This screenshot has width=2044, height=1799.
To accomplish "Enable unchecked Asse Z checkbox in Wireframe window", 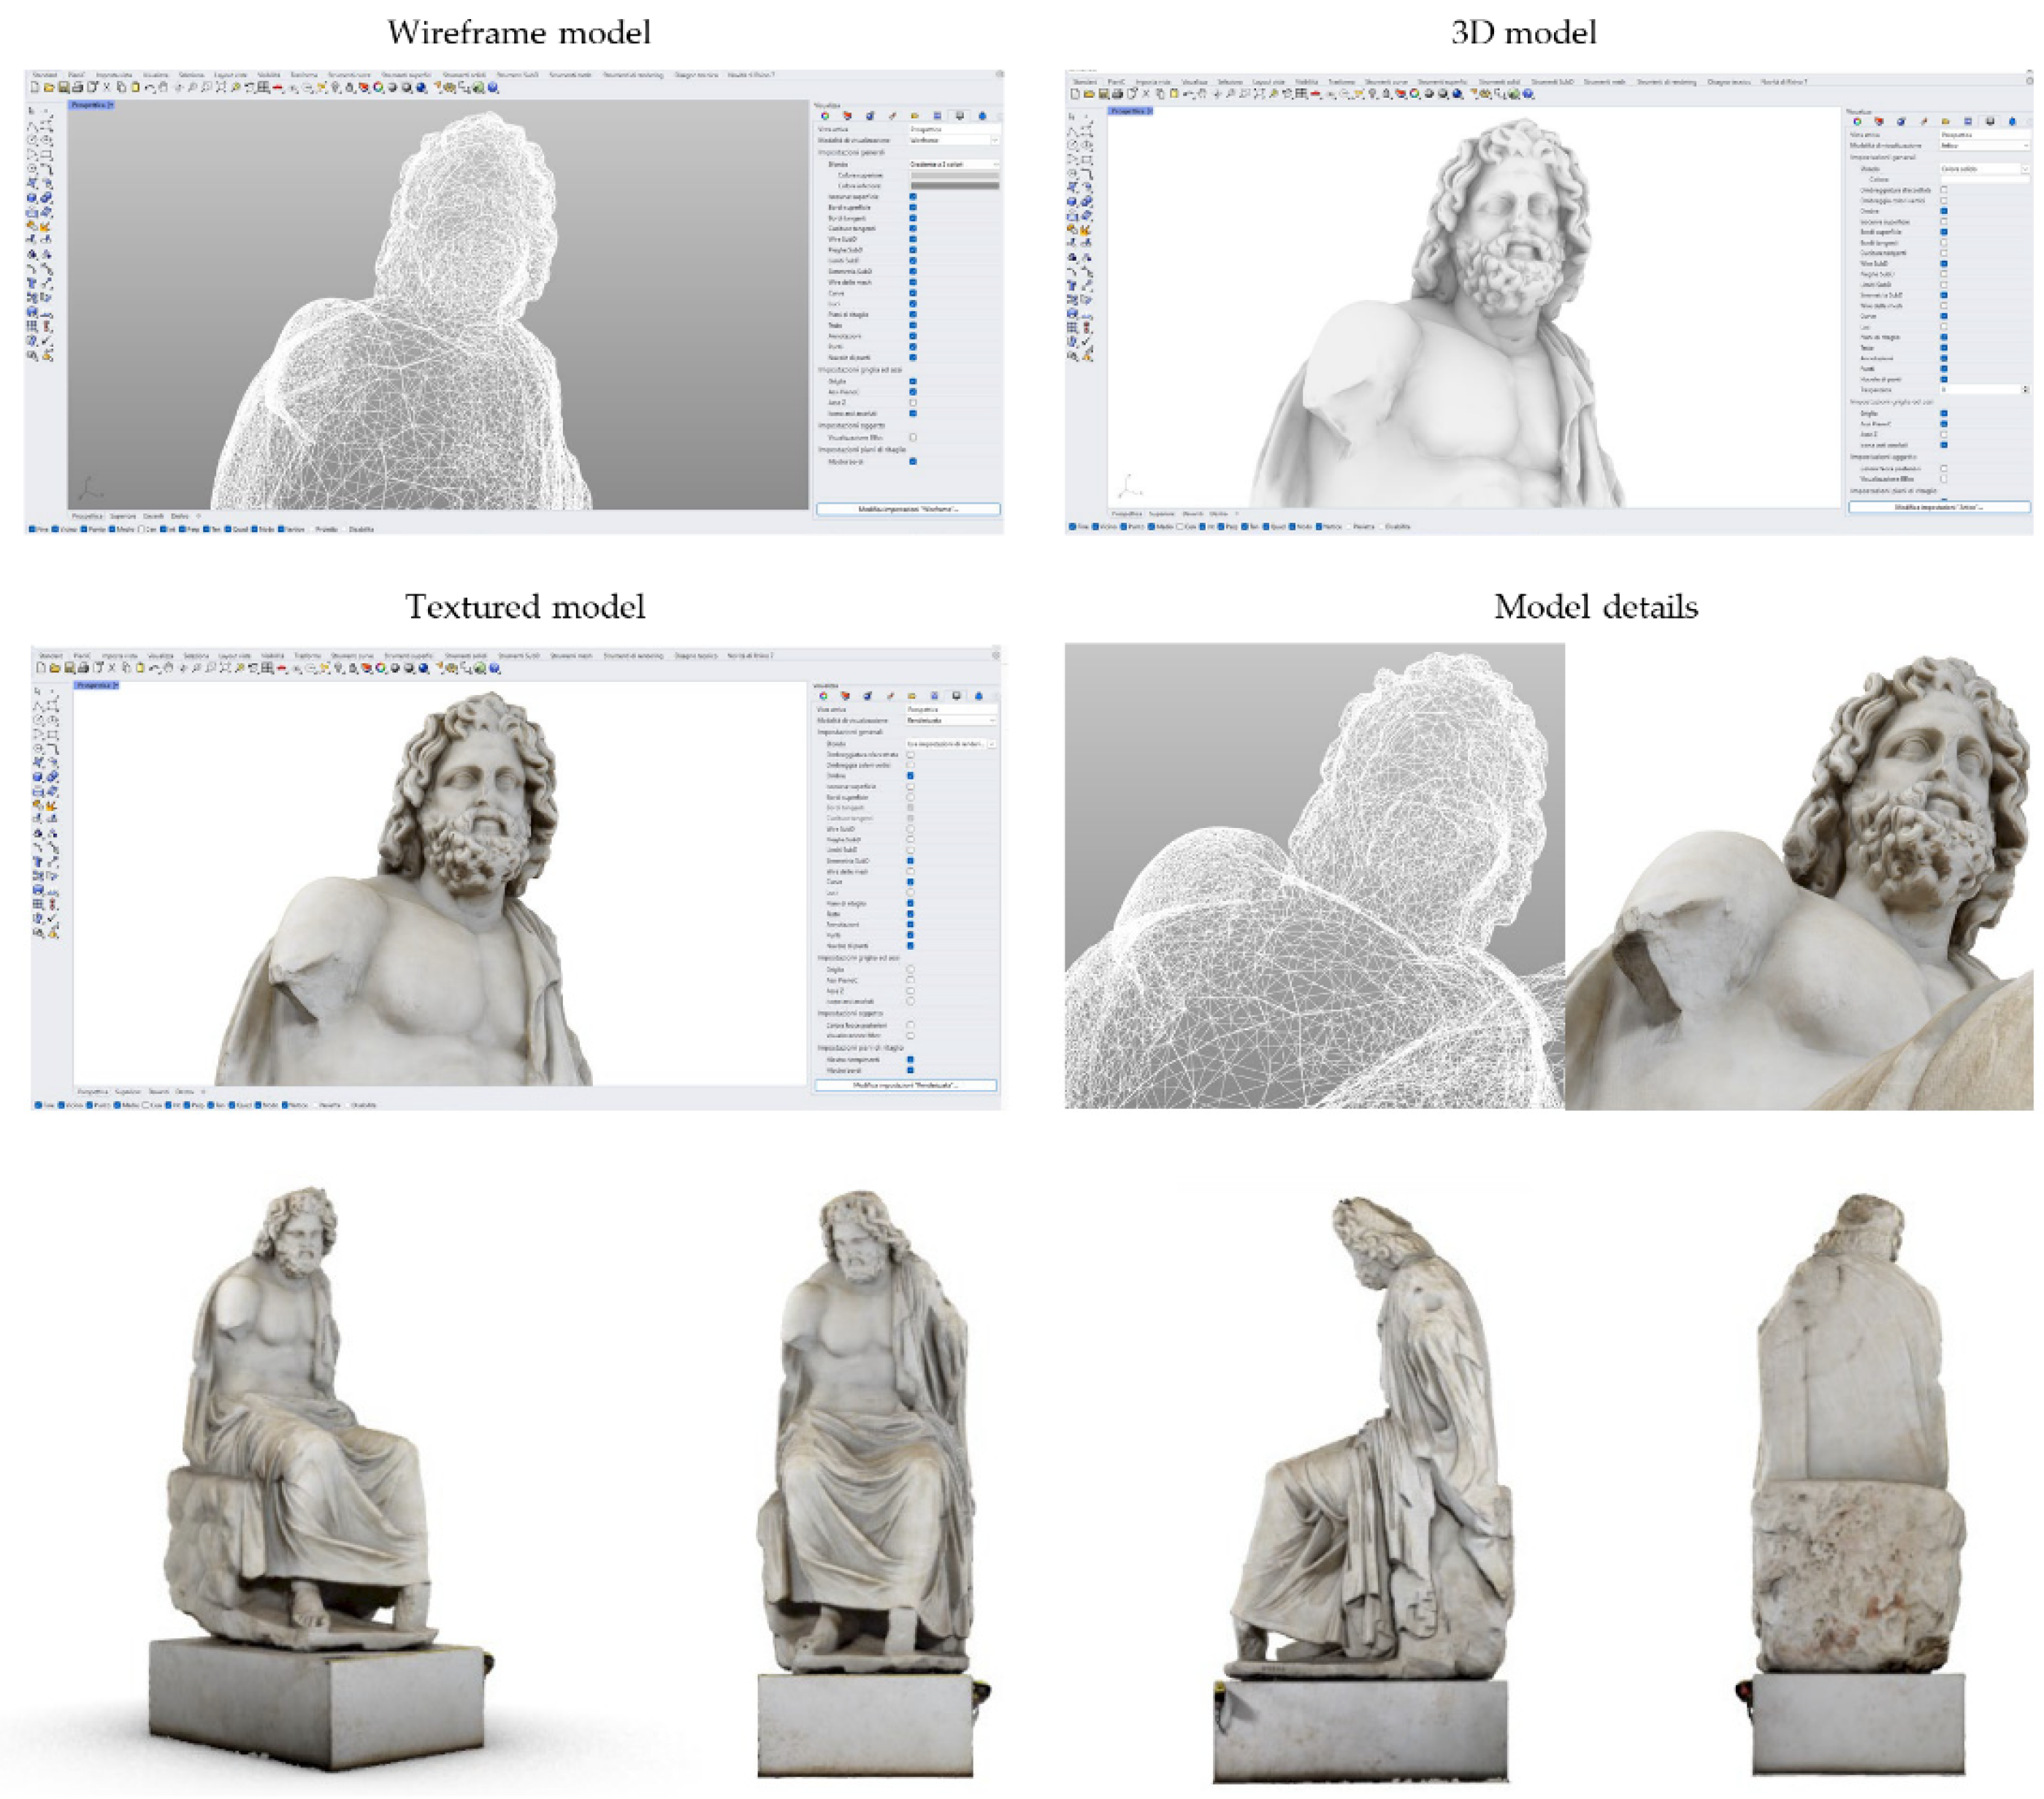I will pos(913,403).
